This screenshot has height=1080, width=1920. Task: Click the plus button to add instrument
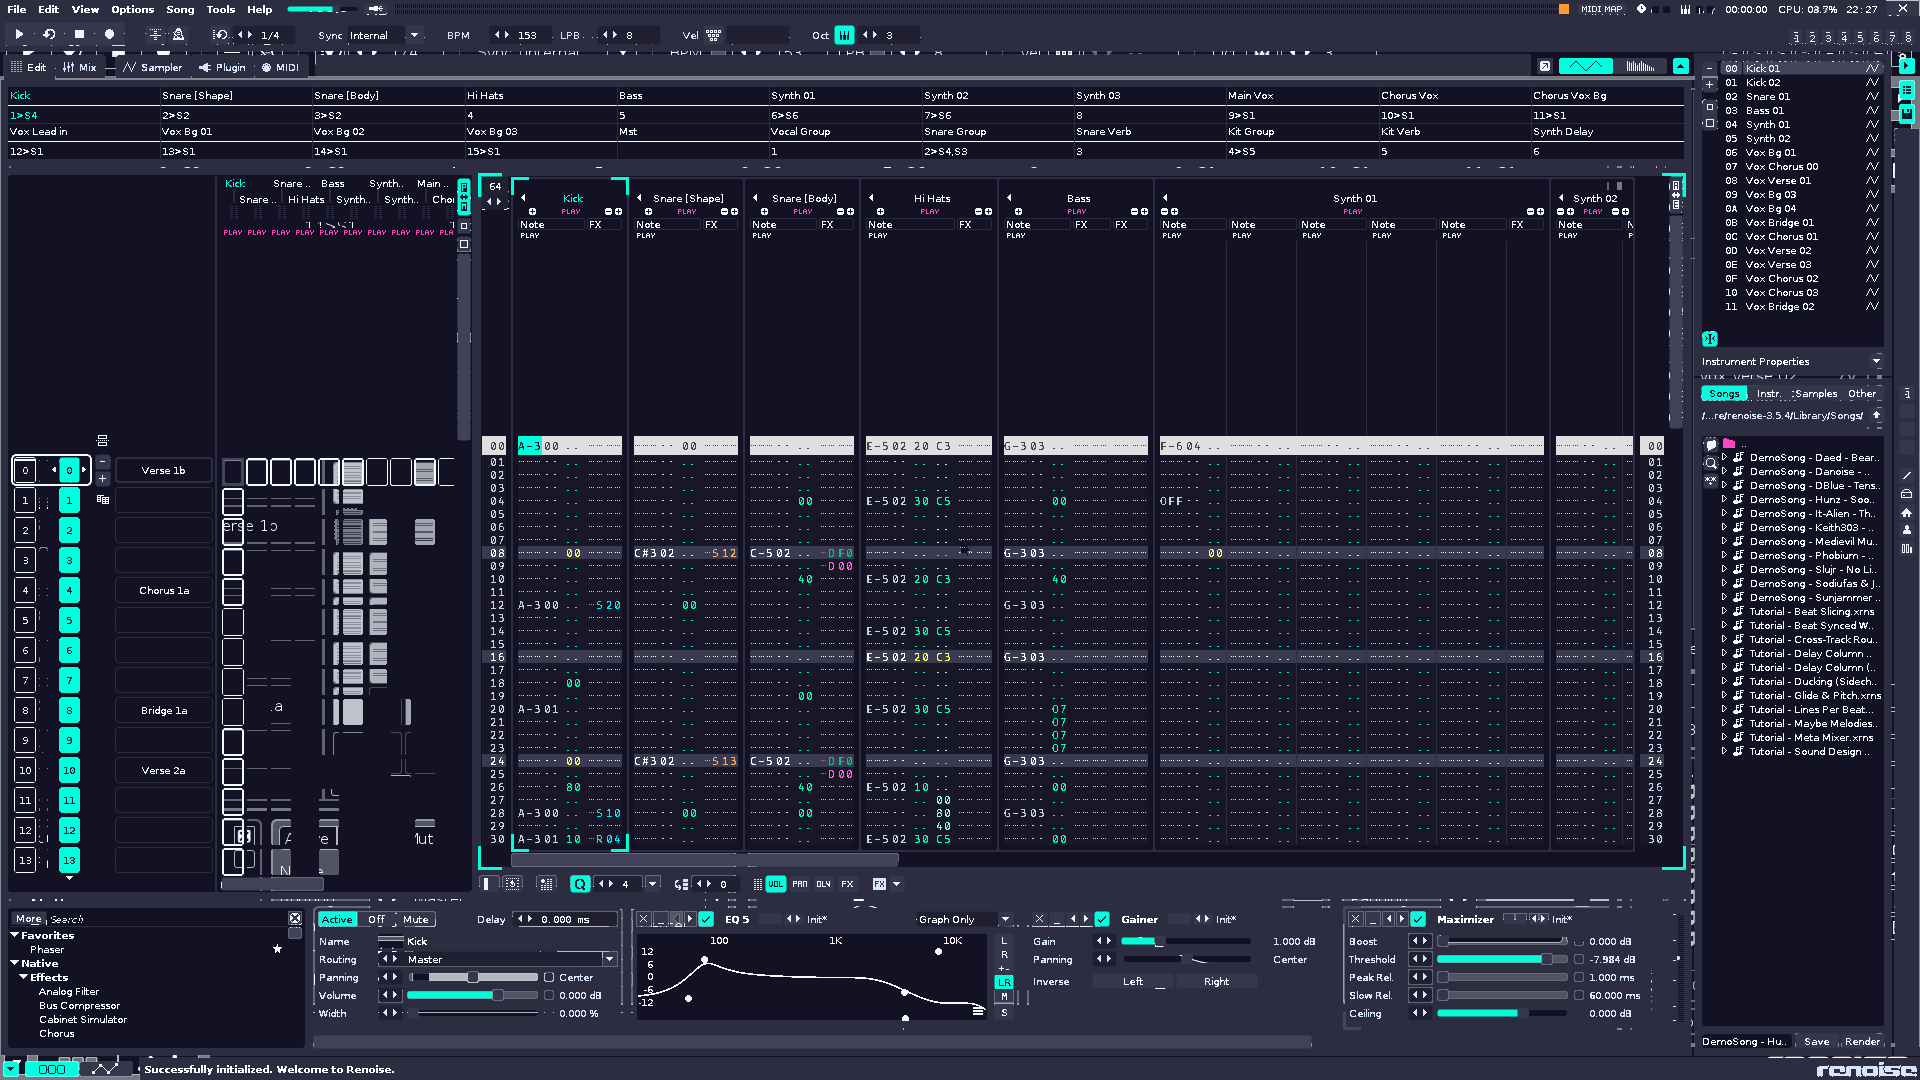tap(1709, 84)
